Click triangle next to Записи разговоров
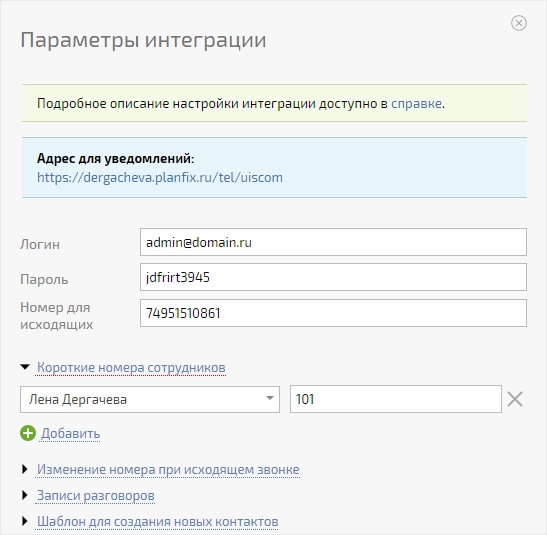Image resolution: width=547 pixels, height=535 pixels. click(25, 495)
